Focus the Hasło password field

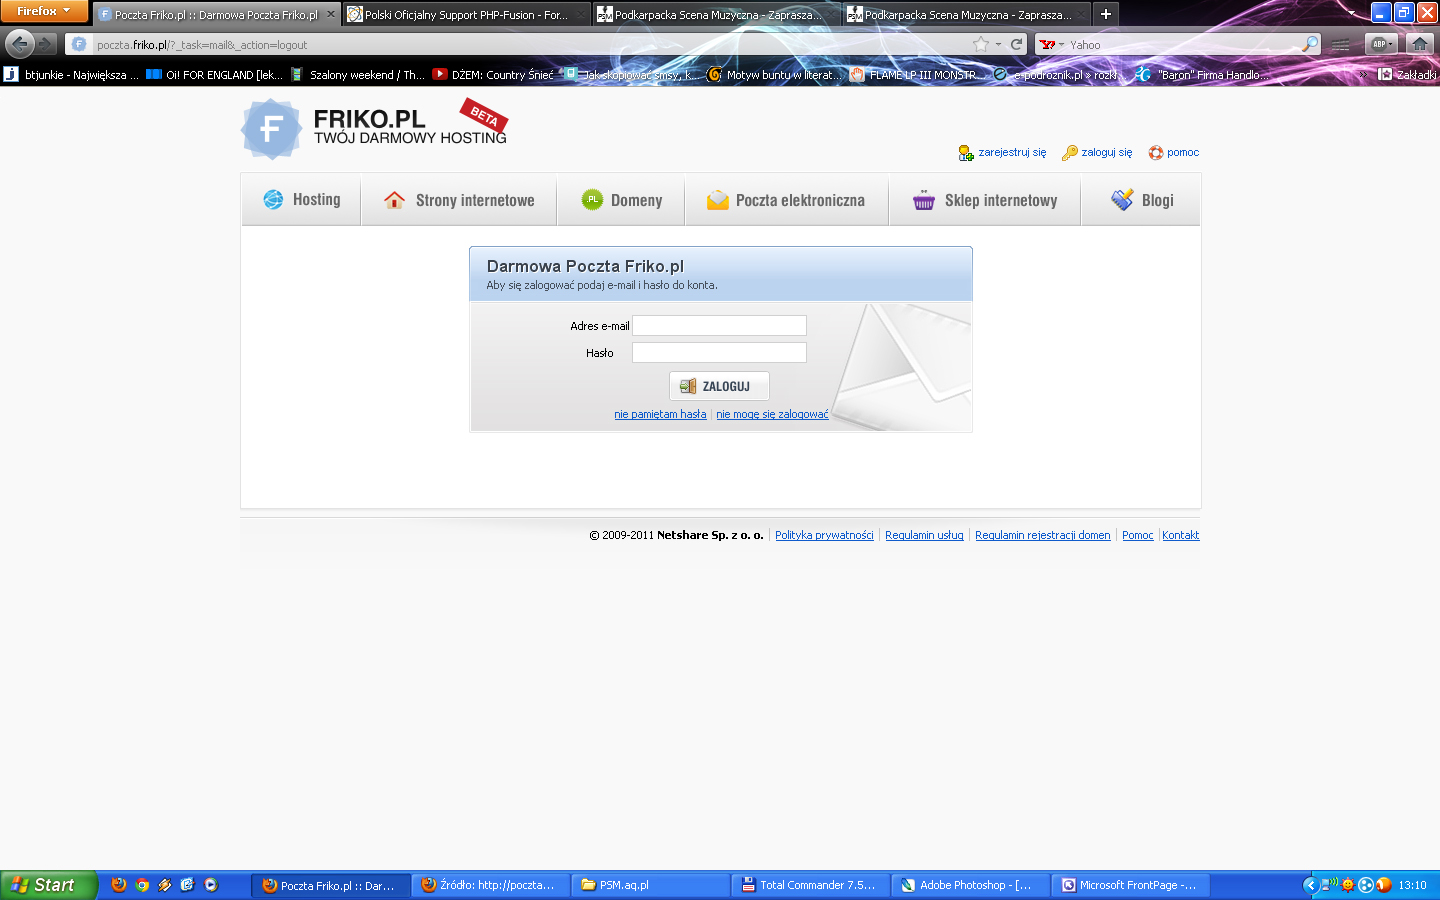coord(719,353)
